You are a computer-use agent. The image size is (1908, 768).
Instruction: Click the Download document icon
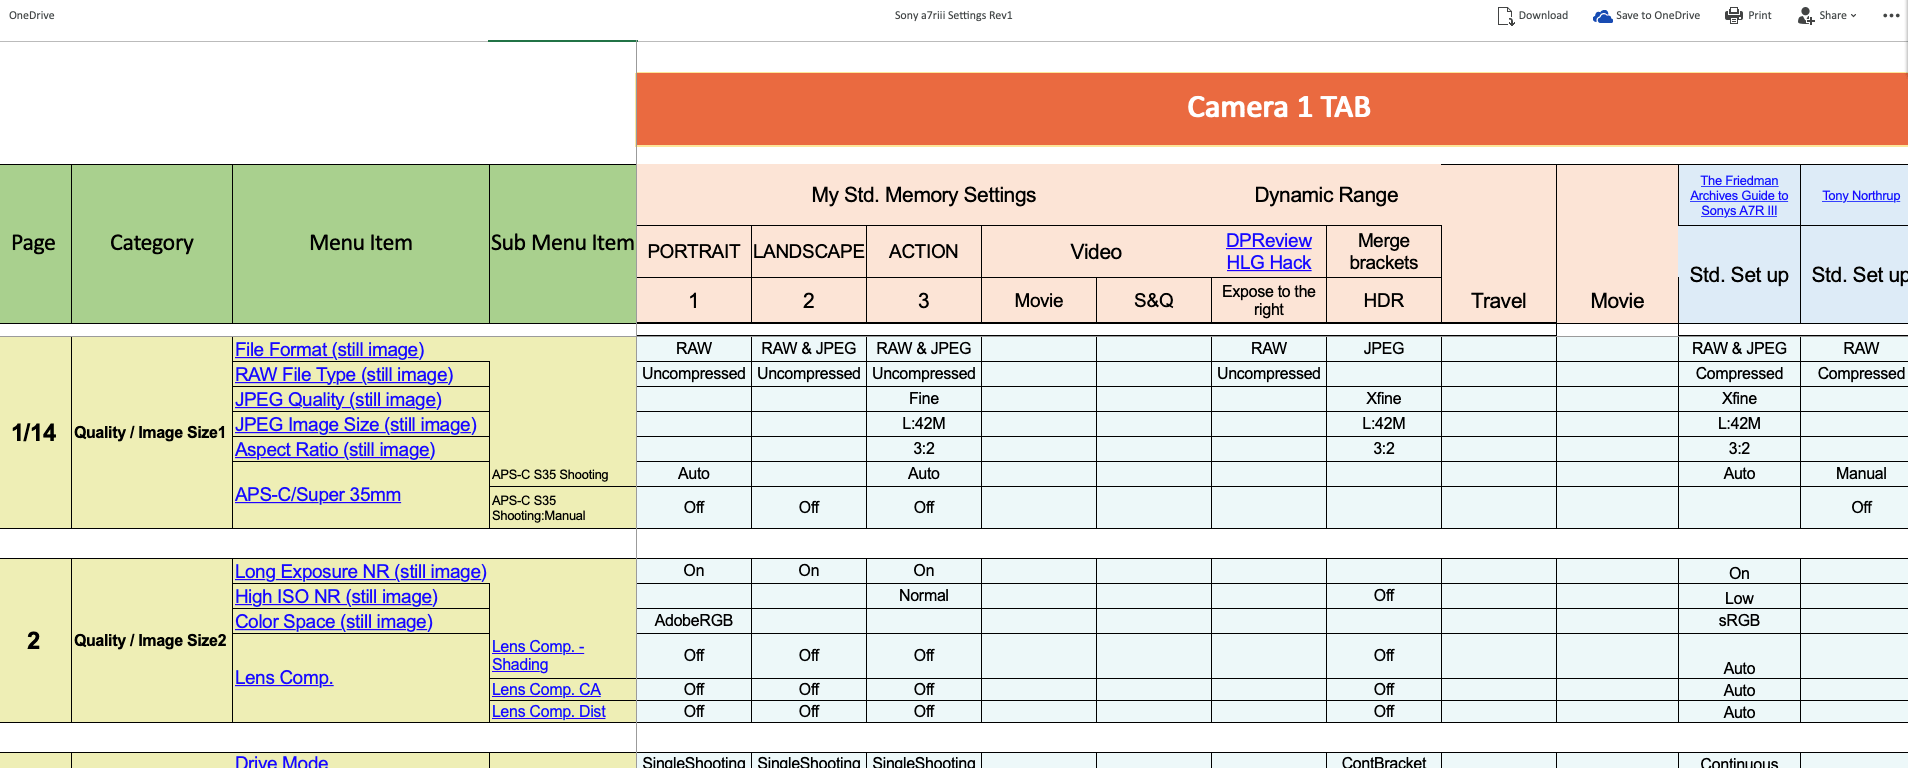pos(1505,16)
